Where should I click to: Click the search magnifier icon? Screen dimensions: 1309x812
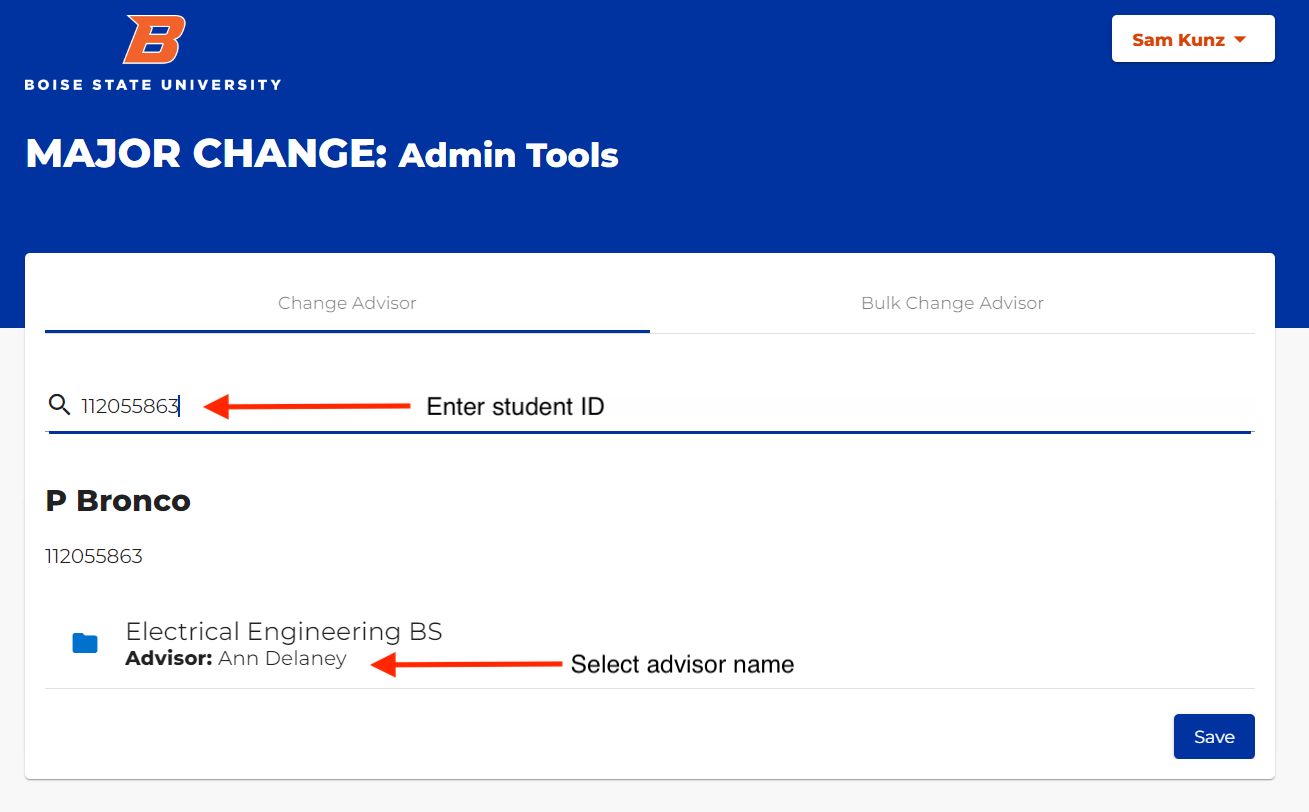click(x=59, y=405)
